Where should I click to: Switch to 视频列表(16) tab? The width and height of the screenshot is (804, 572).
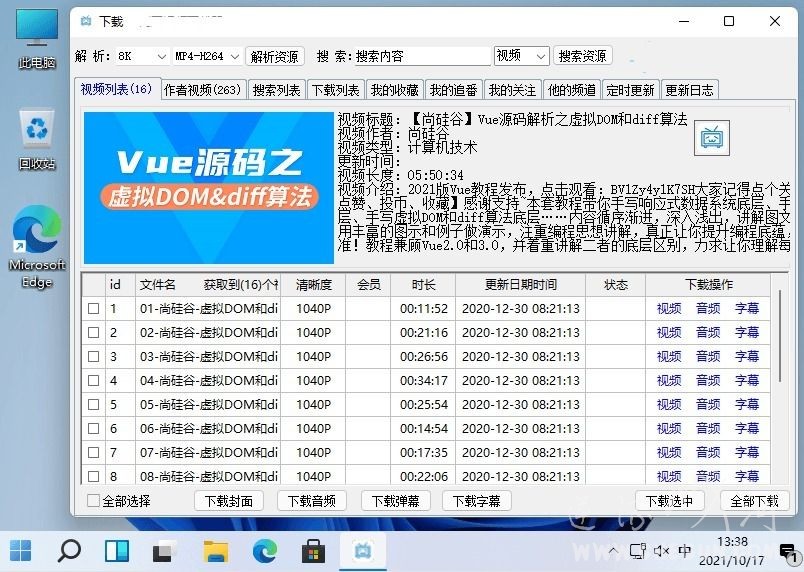pyautogui.click(x=117, y=89)
